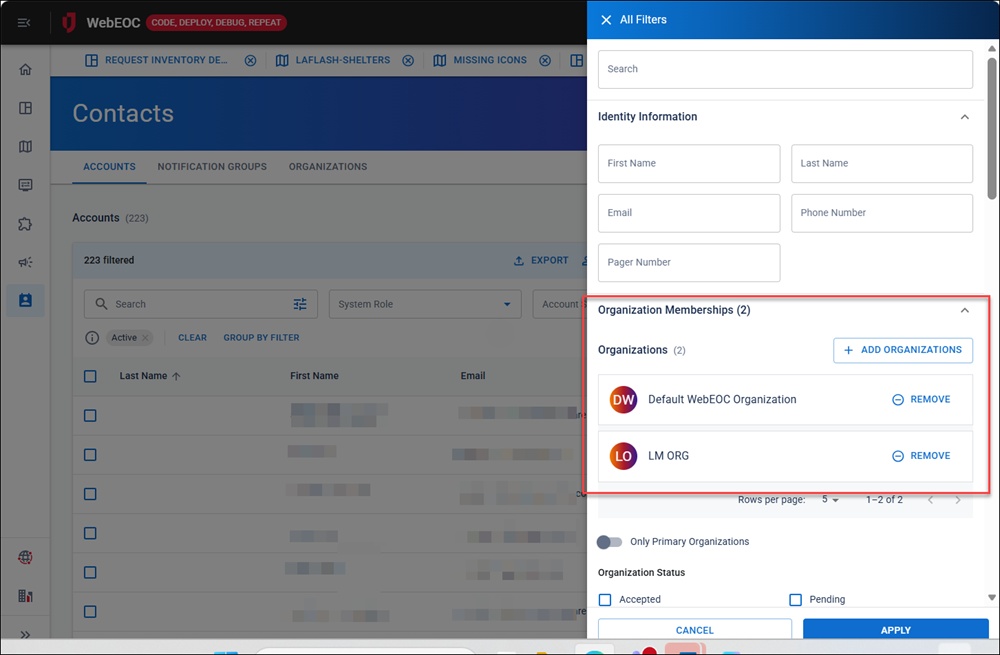Close the All Filters panel
The height and width of the screenshot is (655, 1000).
coord(606,20)
